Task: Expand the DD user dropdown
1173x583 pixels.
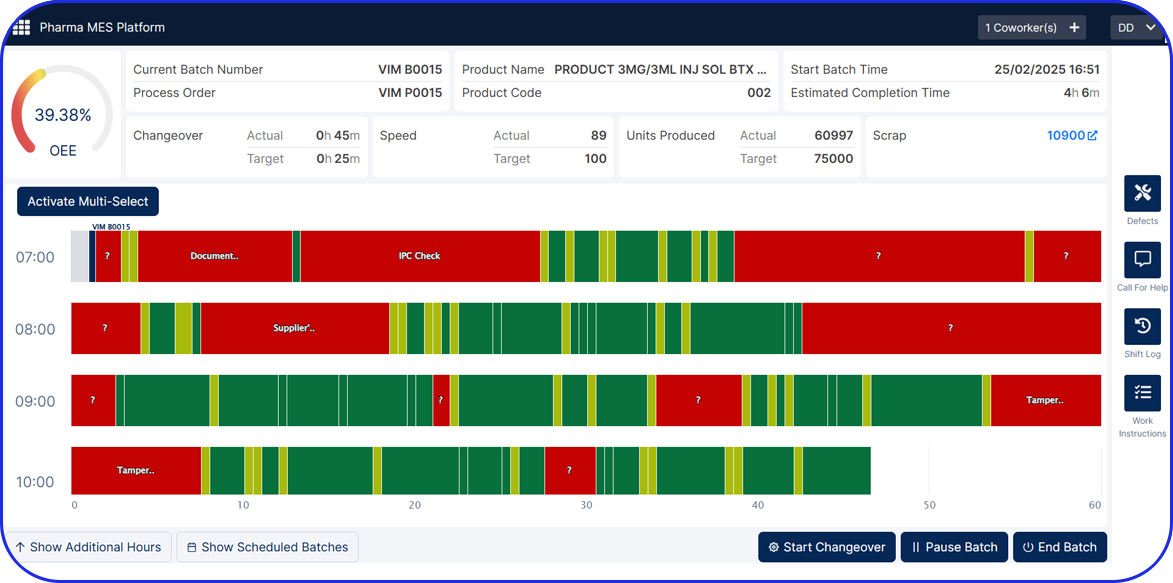Action: 1137,28
